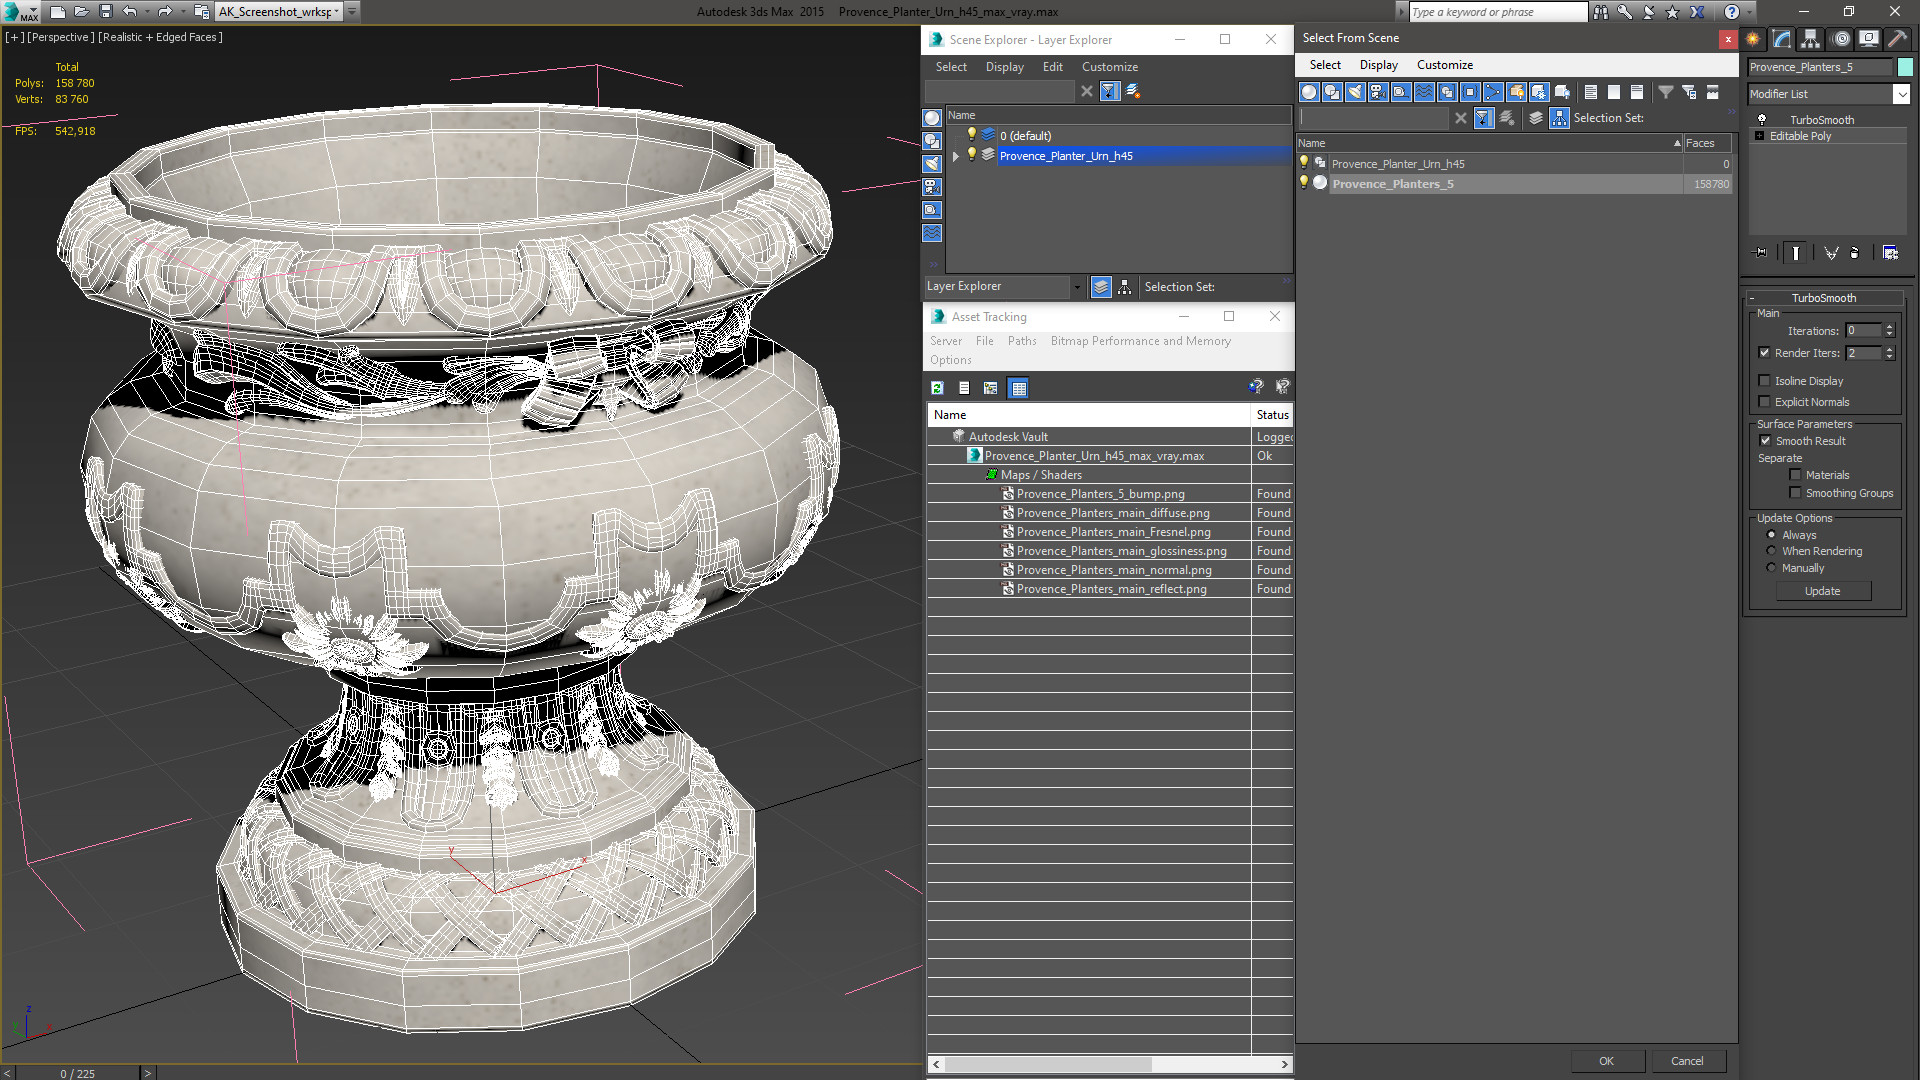Toggle Display Space Warps filter icon
This screenshot has height=1080, width=1920.
pyautogui.click(x=1424, y=92)
